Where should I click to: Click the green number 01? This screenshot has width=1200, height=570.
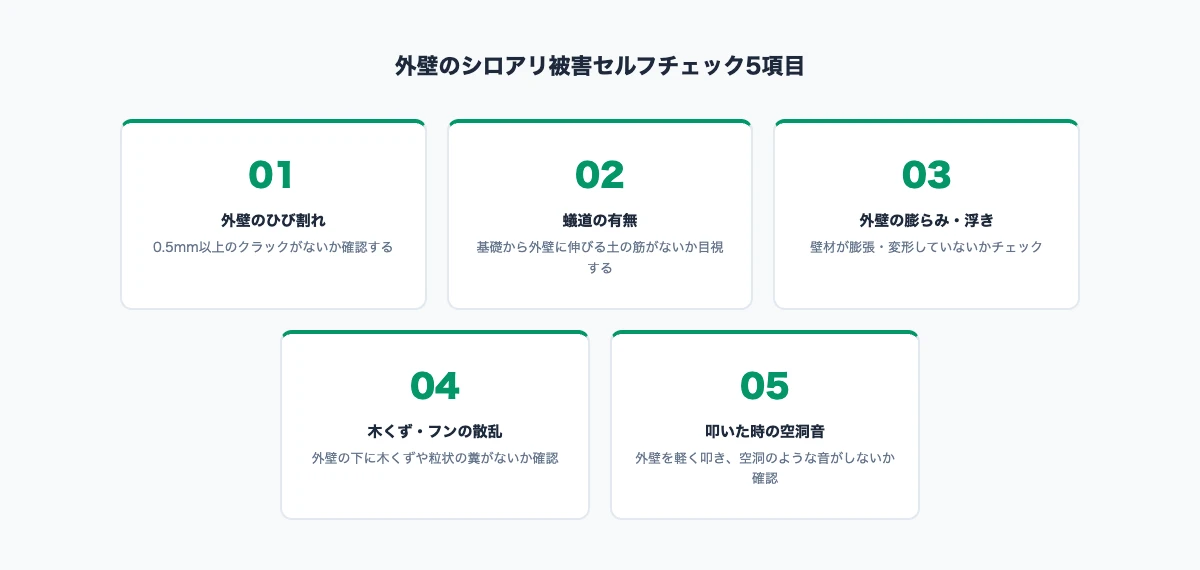click(272, 175)
